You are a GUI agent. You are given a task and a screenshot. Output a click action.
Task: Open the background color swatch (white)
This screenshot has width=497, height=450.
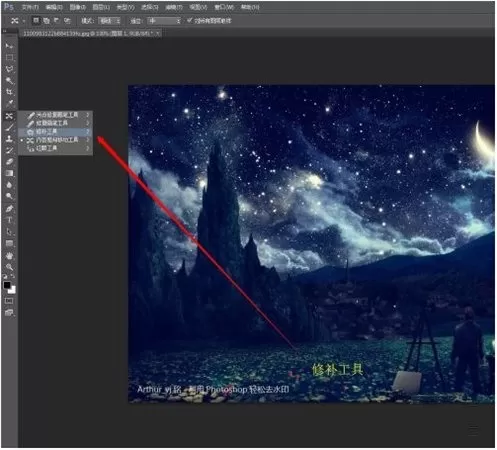(x=13, y=290)
